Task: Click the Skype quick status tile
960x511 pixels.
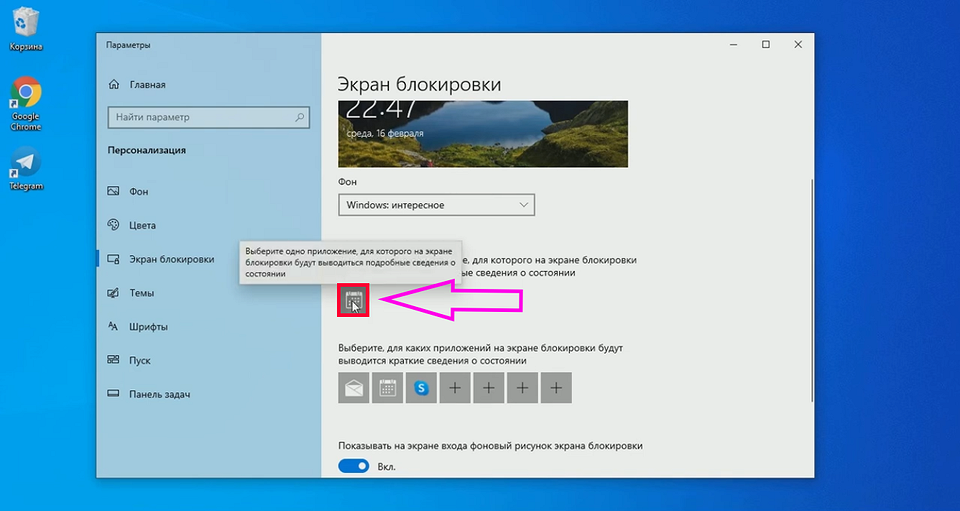Action: click(x=421, y=388)
